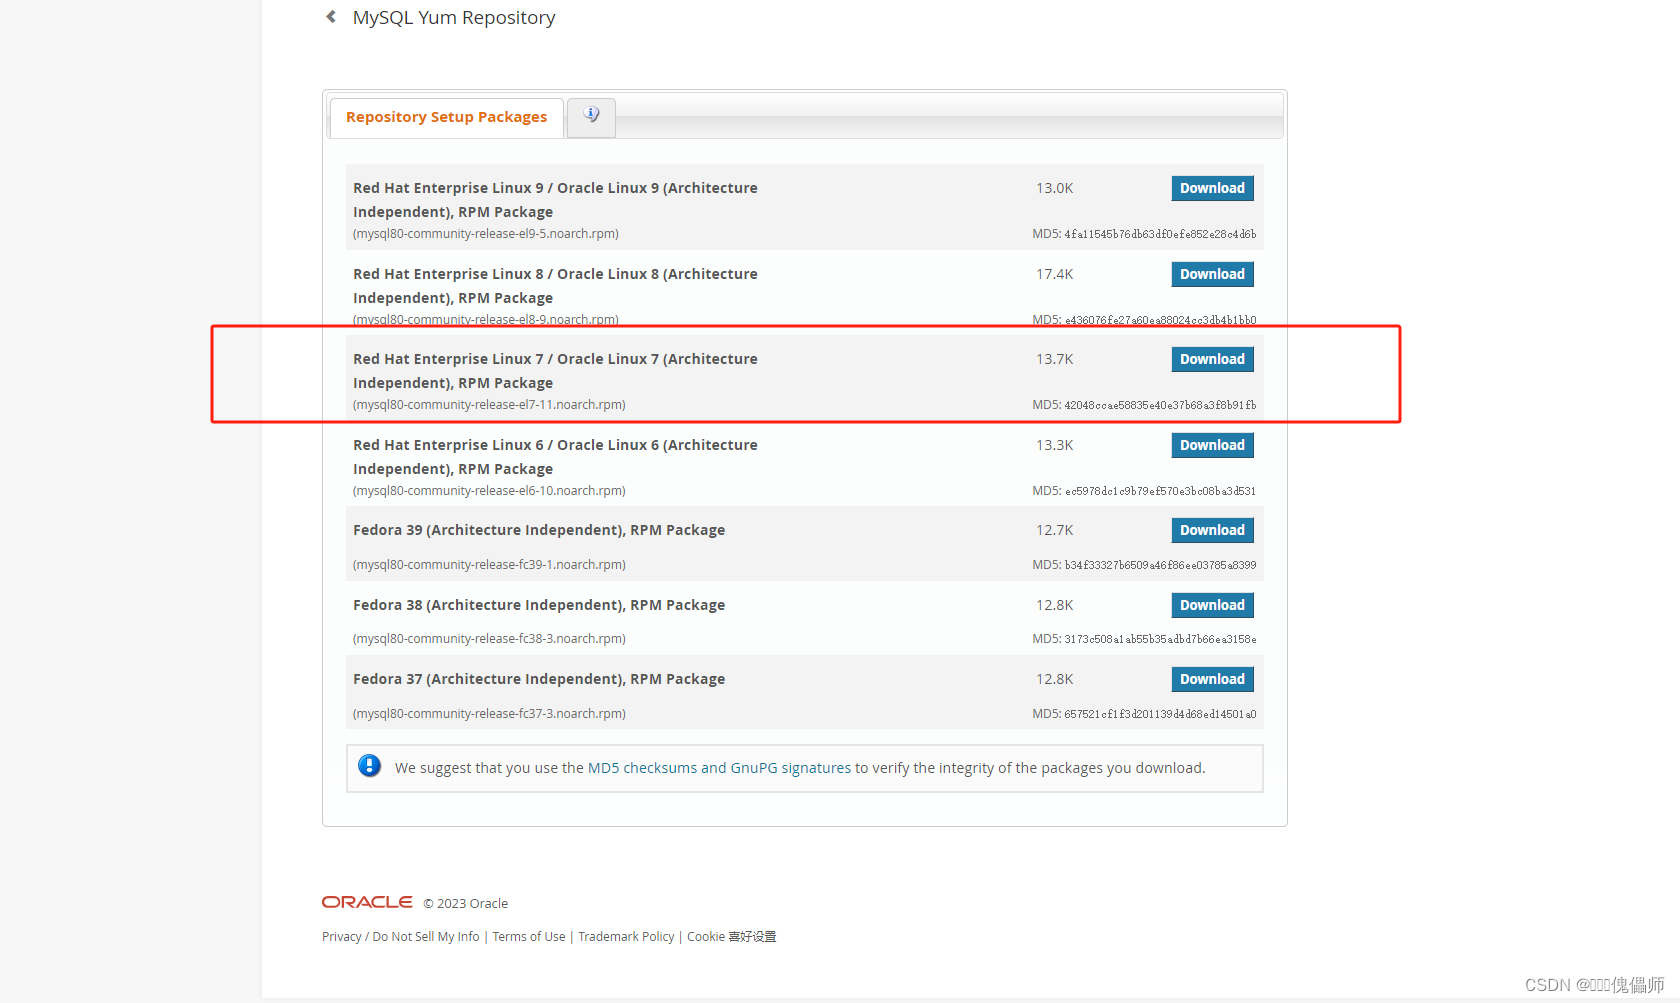This screenshot has height=1003, width=1680.
Task: Open the MySQL Yum Repository heading link
Action: [454, 17]
